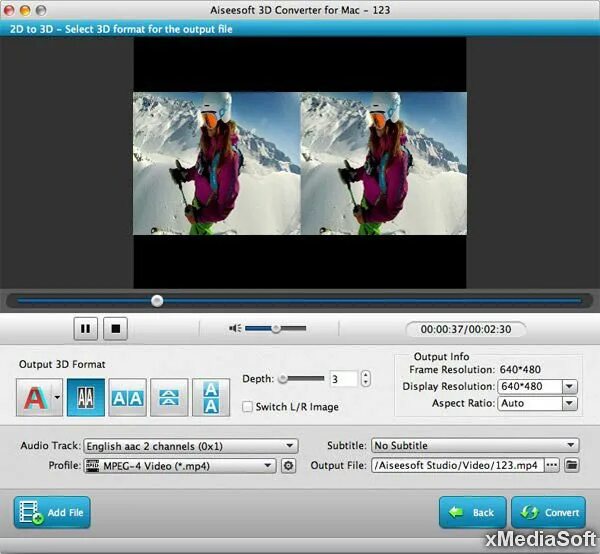Click Frame Resolution value 640*480

[520, 370]
